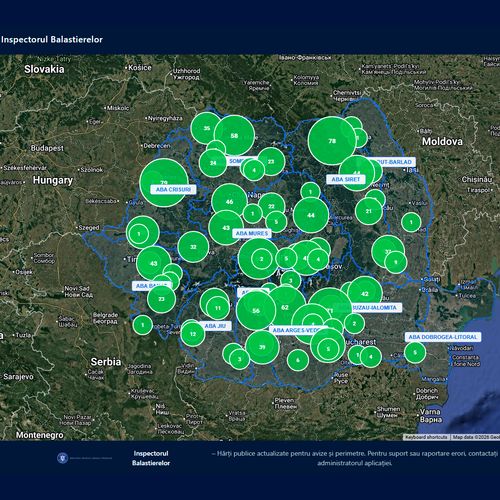Click the cluster marker labeled 42
Viewport: 500px width, 500px height.
(x=365, y=294)
